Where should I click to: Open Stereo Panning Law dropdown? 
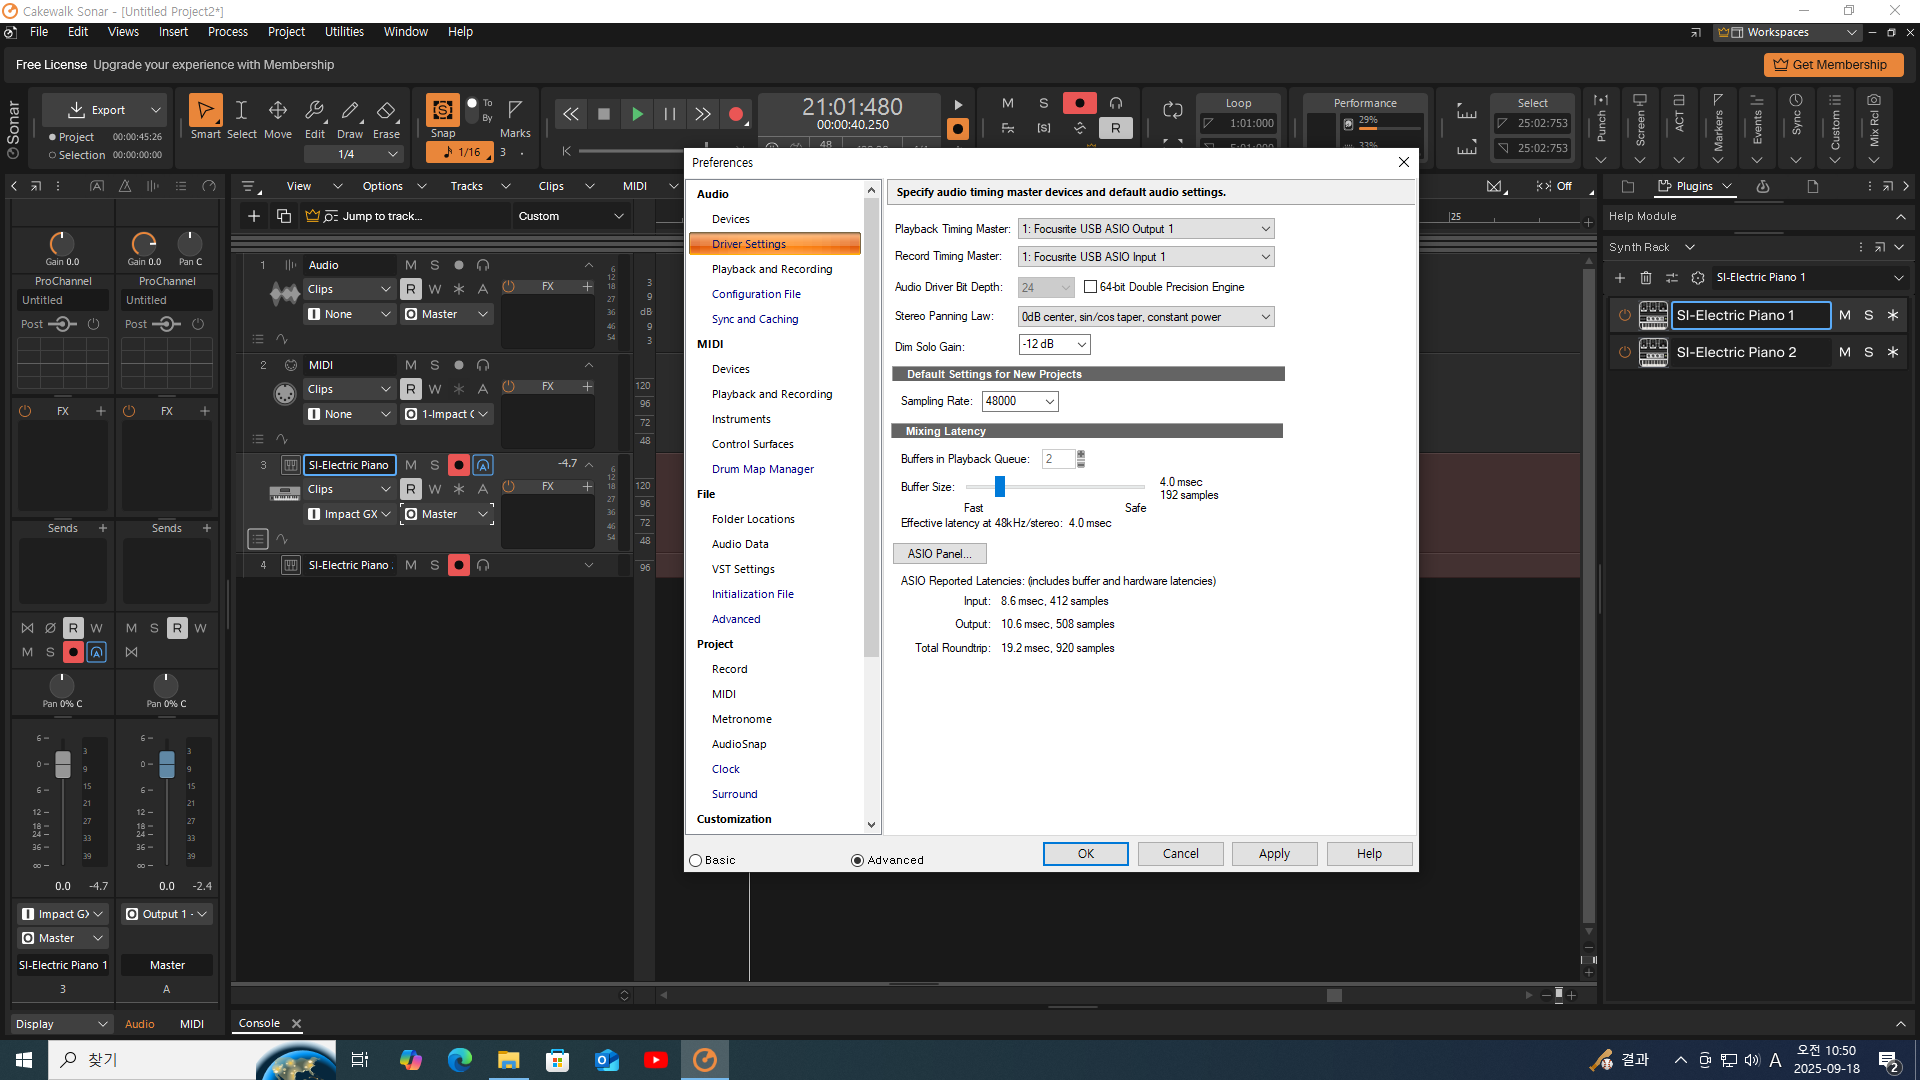(x=1146, y=317)
